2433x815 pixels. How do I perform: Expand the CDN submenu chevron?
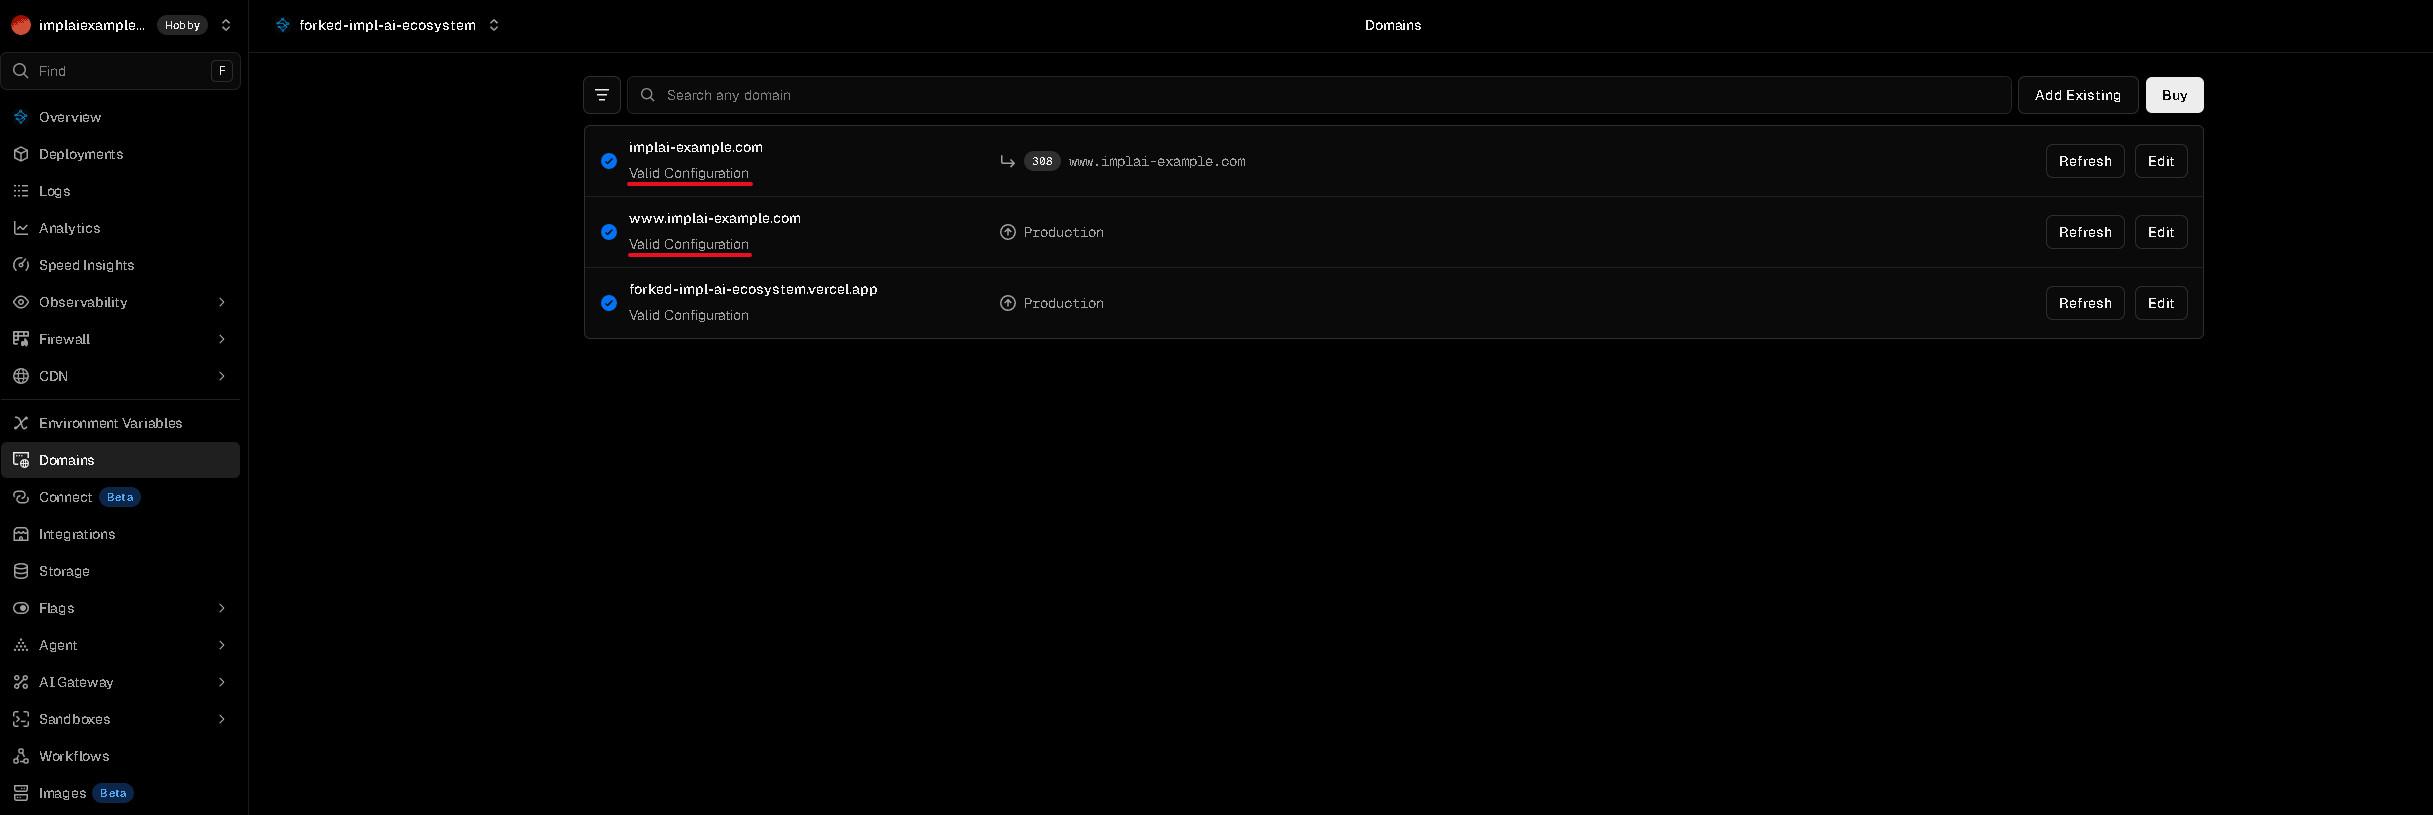pyautogui.click(x=222, y=376)
